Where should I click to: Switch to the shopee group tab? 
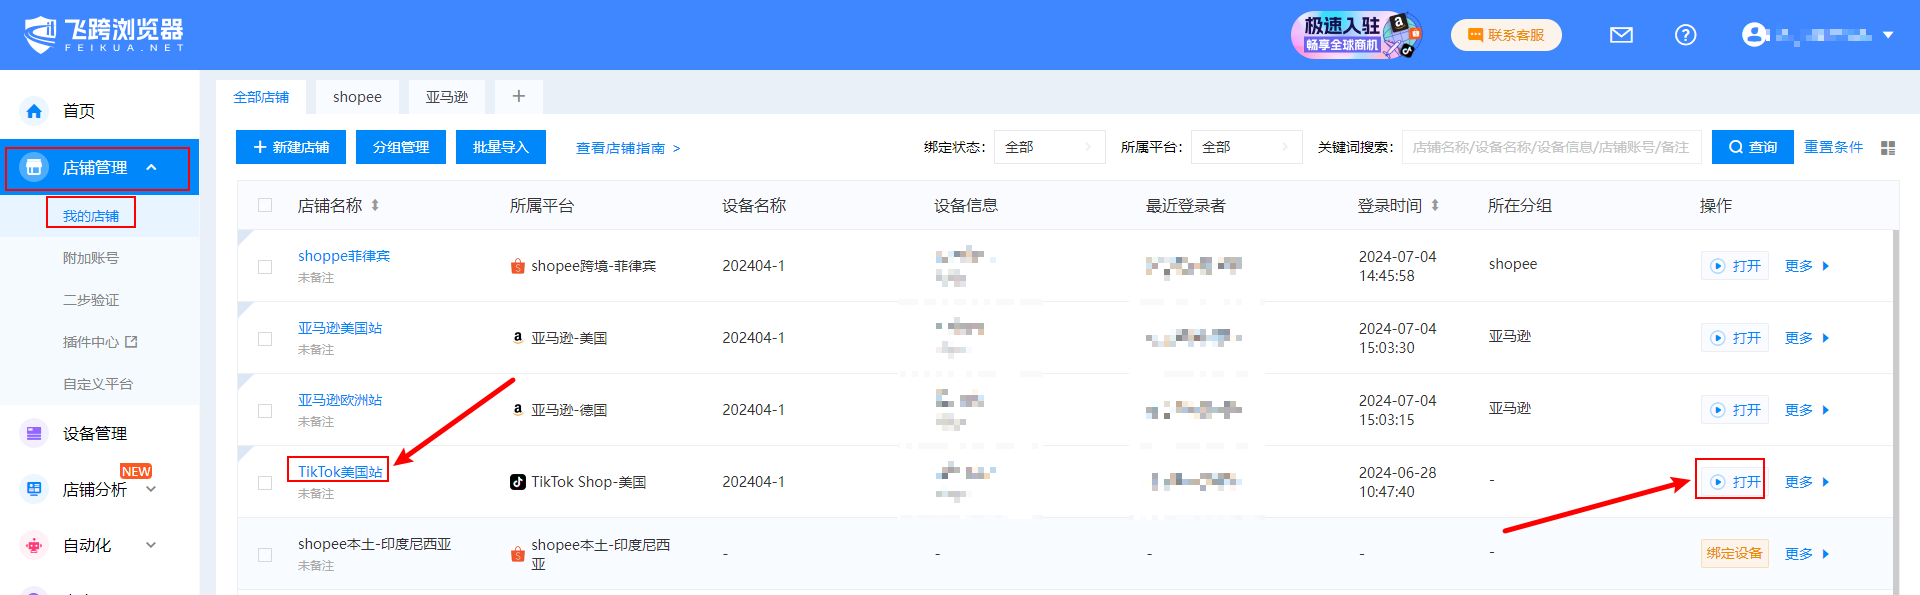click(357, 97)
